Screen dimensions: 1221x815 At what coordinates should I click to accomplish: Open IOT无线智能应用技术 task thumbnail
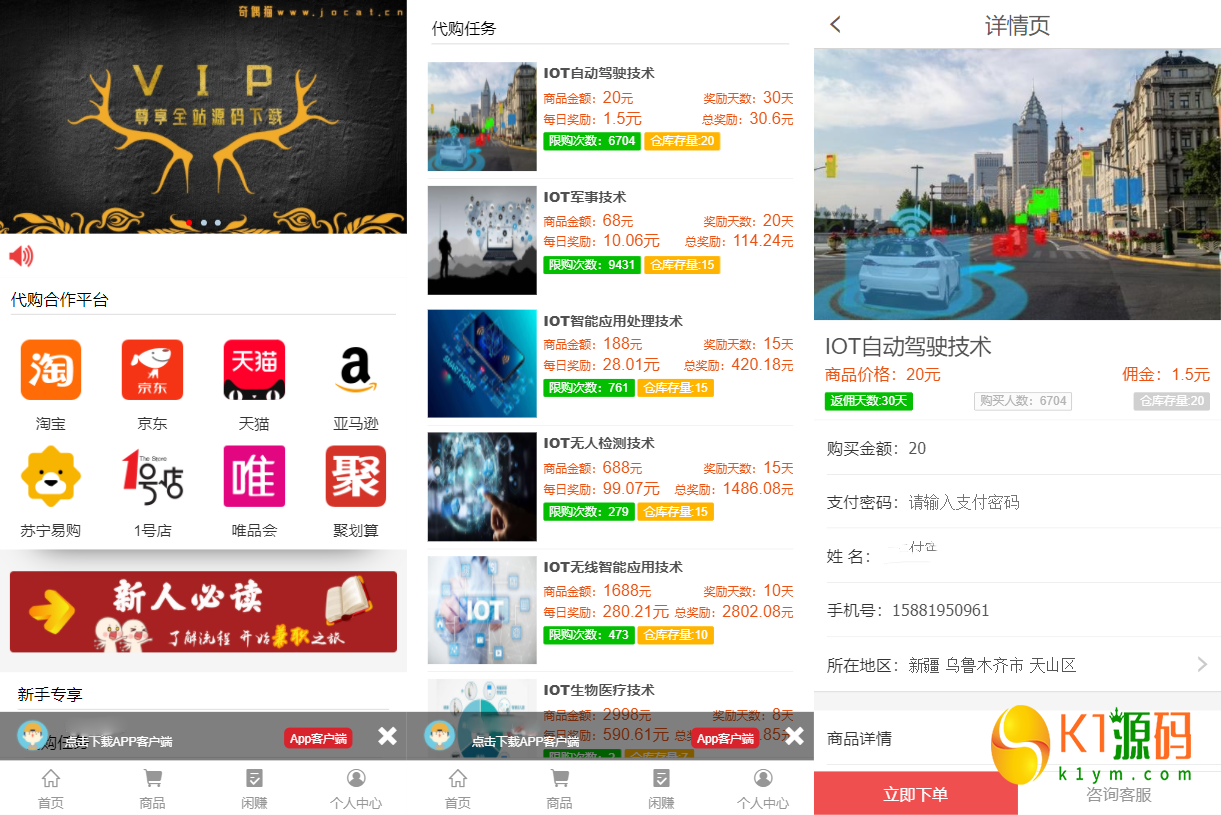[x=482, y=610]
